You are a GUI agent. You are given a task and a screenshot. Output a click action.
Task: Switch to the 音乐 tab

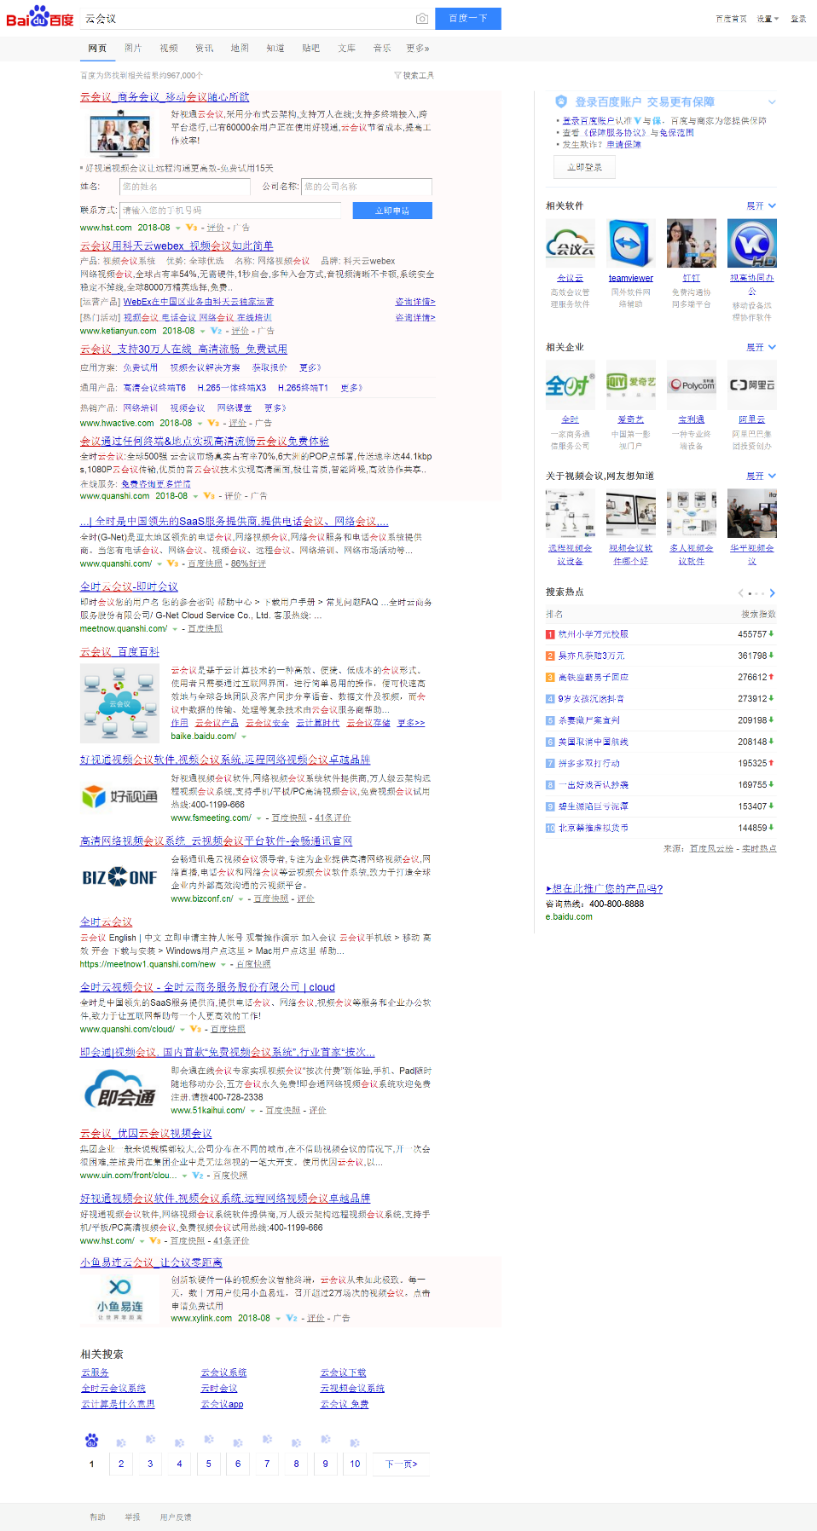point(382,48)
